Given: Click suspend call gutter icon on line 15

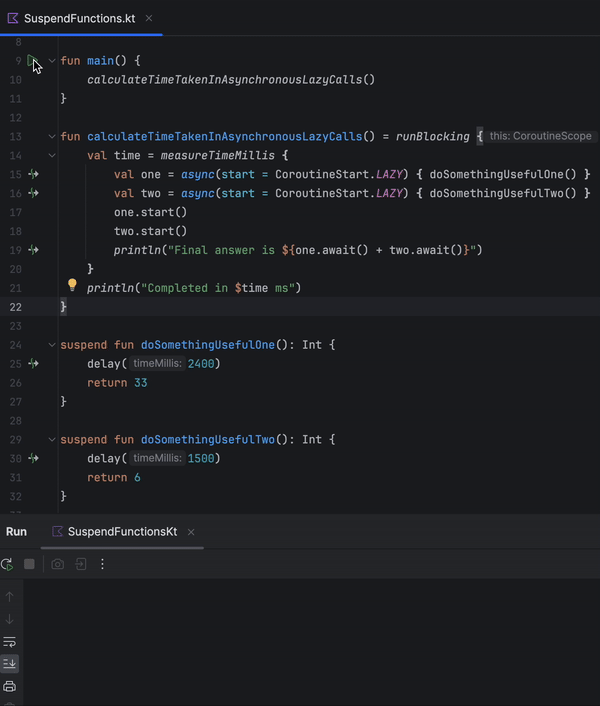Looking at the screenshot, I should (x=33, y=174).
